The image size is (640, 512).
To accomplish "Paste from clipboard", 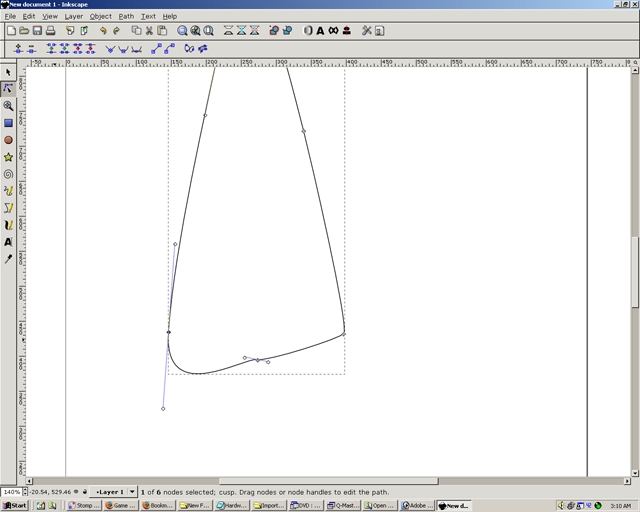I will click(x=162, y=31).
